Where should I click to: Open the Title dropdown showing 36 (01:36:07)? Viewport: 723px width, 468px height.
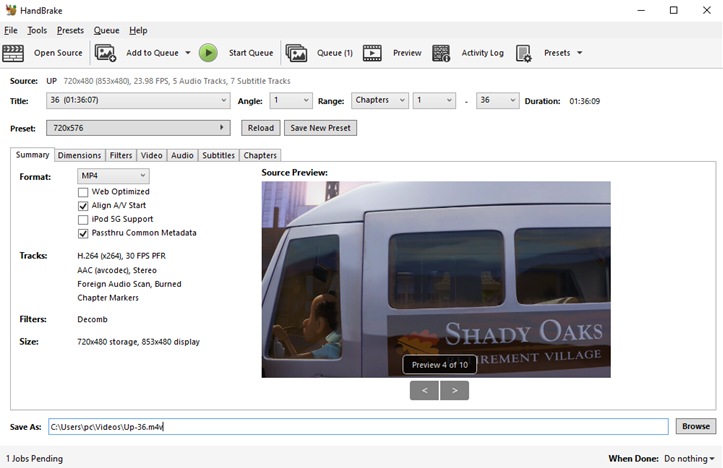(x=138, y=101)
